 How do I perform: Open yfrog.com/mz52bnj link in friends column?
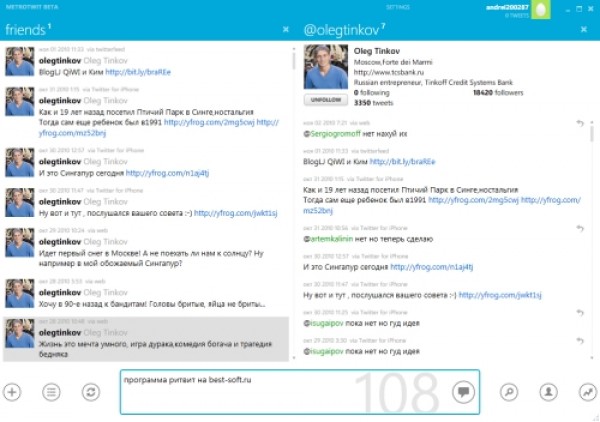click(x=72, y=133)
